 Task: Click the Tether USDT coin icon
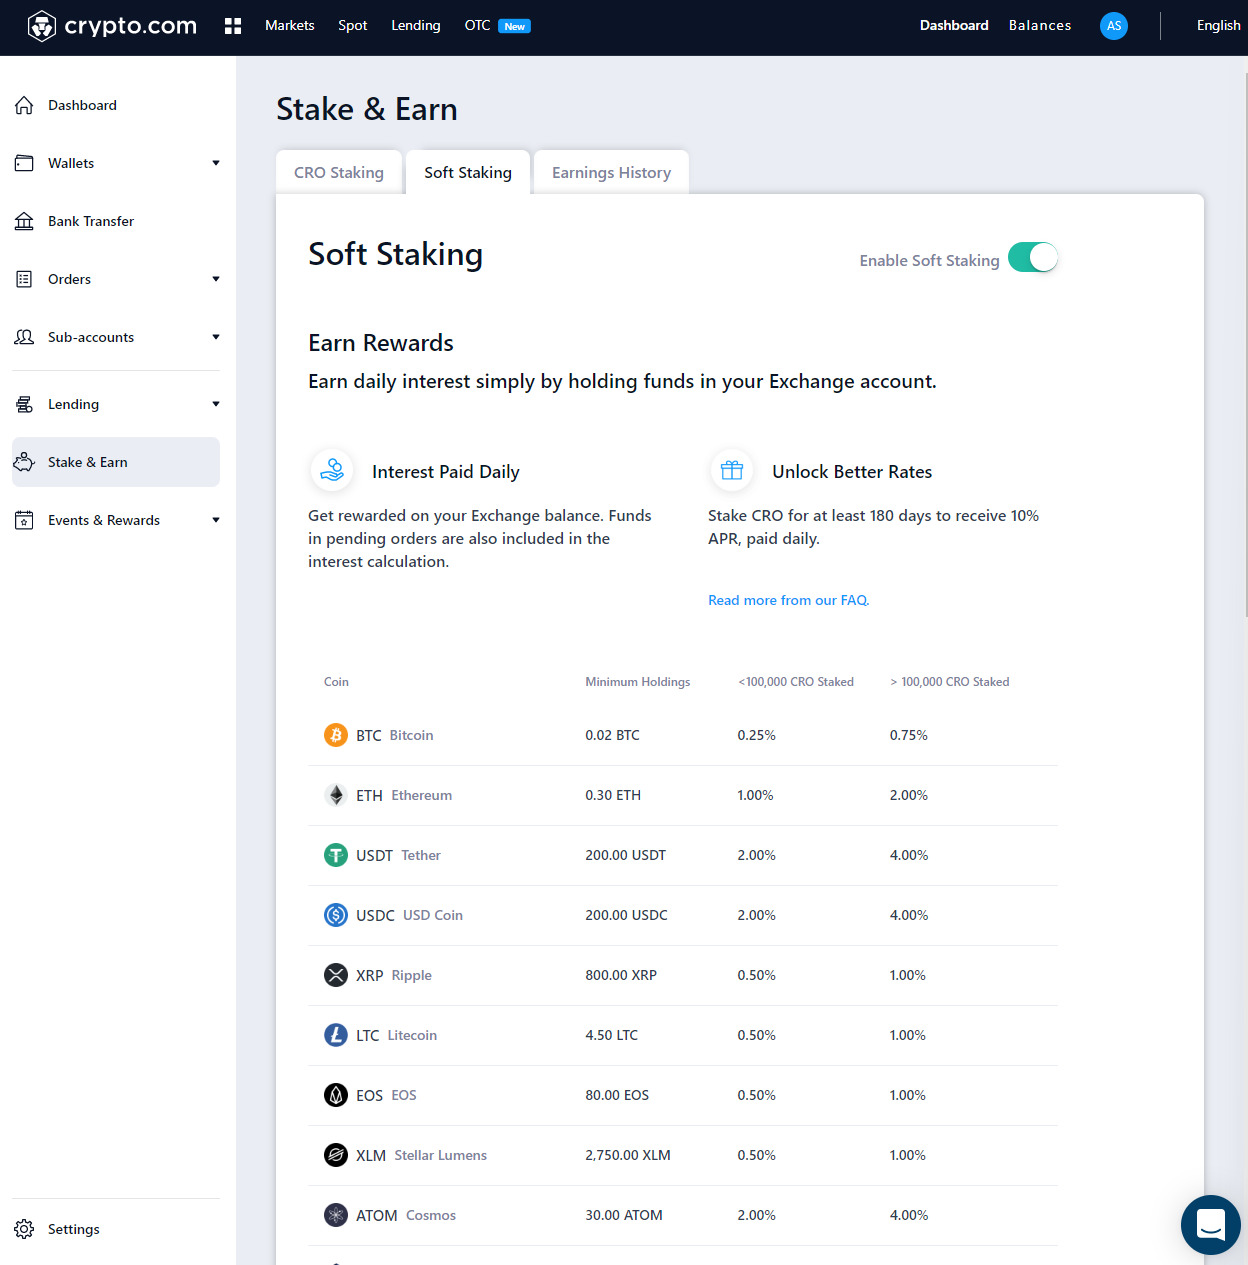coord(336,855)
